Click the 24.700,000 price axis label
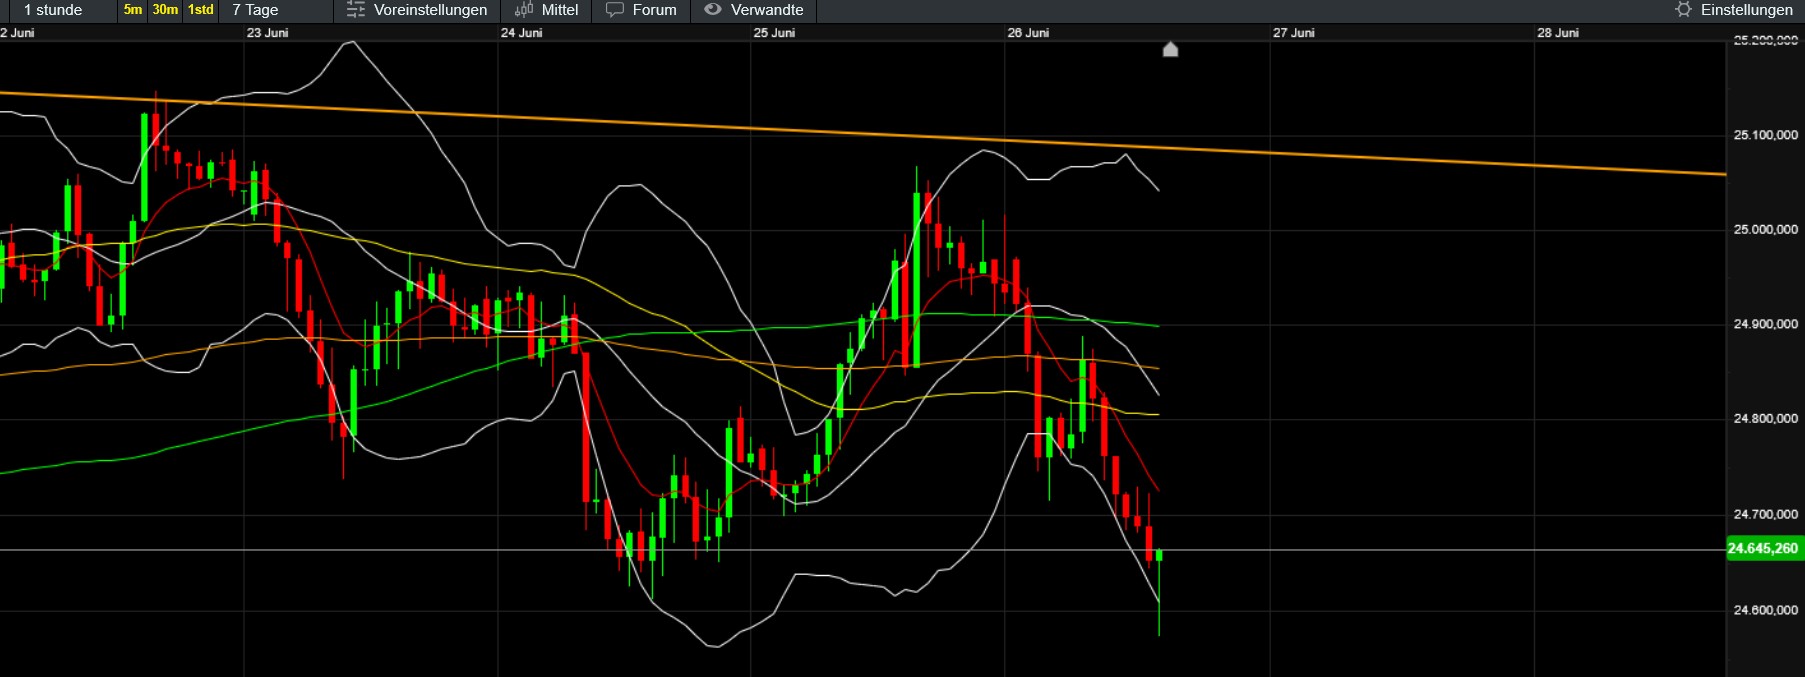This screenshot has width=1805, height=677. [x=1765, y=514]
